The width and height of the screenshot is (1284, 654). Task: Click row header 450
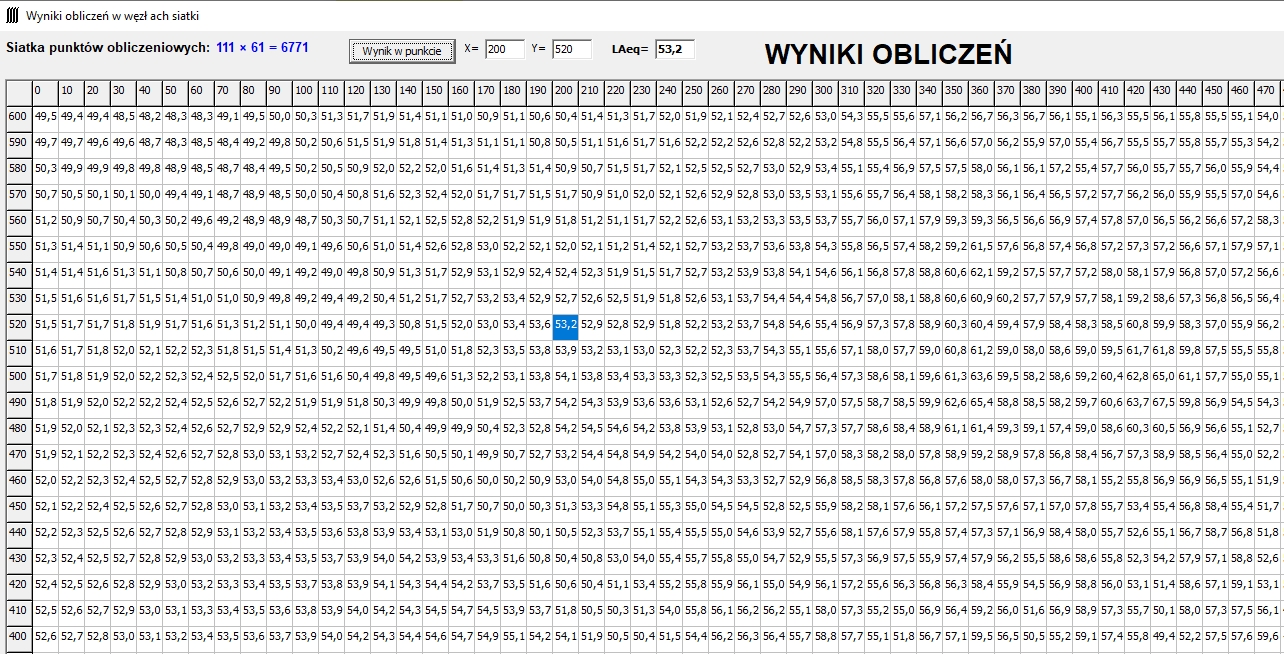18,506
